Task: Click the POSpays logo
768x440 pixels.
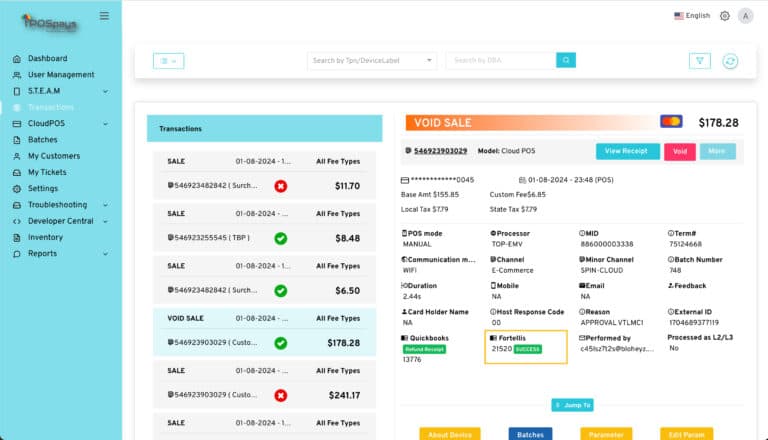Action: click(x=49, y=23)
